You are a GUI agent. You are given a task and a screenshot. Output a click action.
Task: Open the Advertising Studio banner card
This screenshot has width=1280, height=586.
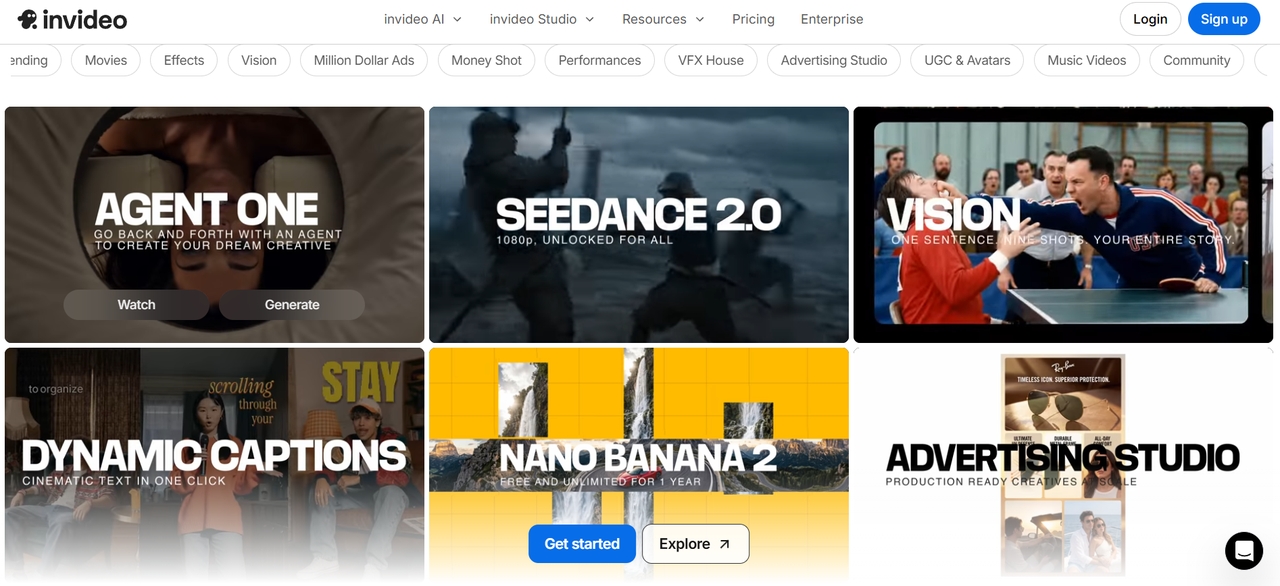pyautogui.click(x=1063, y=464)
